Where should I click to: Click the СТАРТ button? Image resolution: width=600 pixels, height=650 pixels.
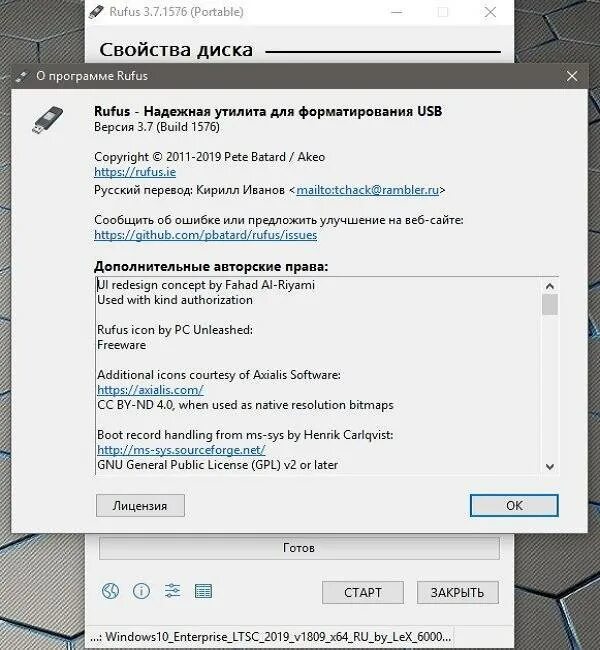point(363,592)
